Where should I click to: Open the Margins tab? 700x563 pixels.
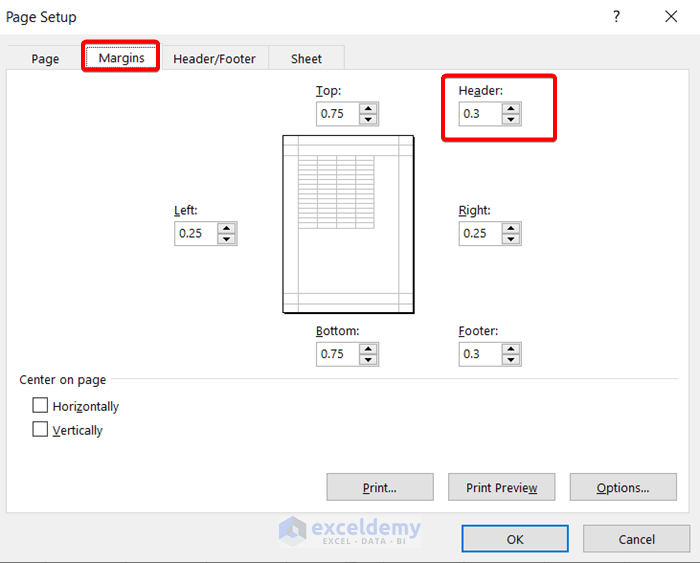point(121,57)
